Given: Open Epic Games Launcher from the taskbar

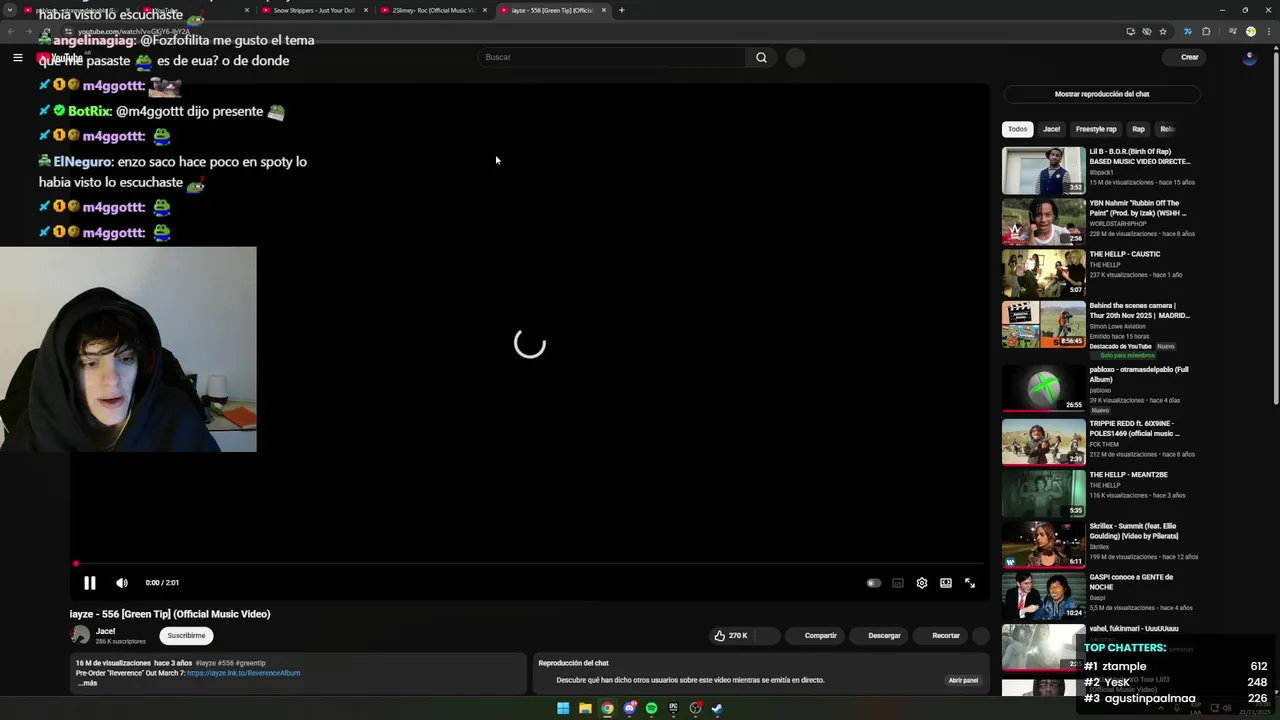Looking at the screenshot, I should [x=673, y=708].
